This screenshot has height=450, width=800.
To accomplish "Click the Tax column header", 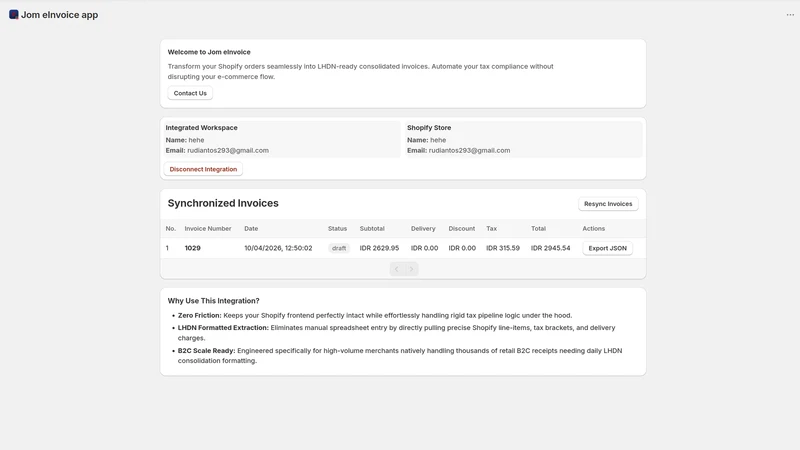I will tap(491, 229).
